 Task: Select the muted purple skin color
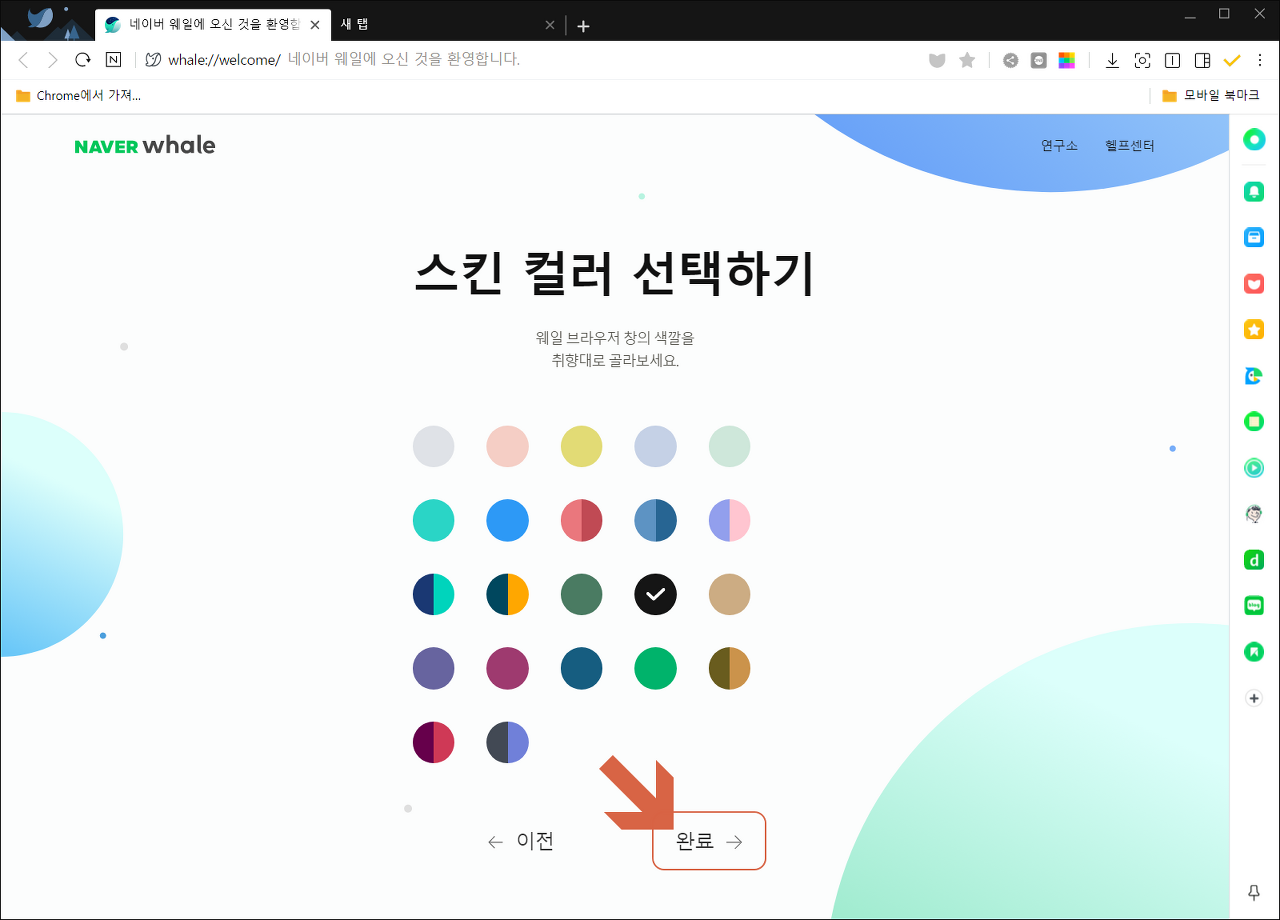[x=433, y=668]
